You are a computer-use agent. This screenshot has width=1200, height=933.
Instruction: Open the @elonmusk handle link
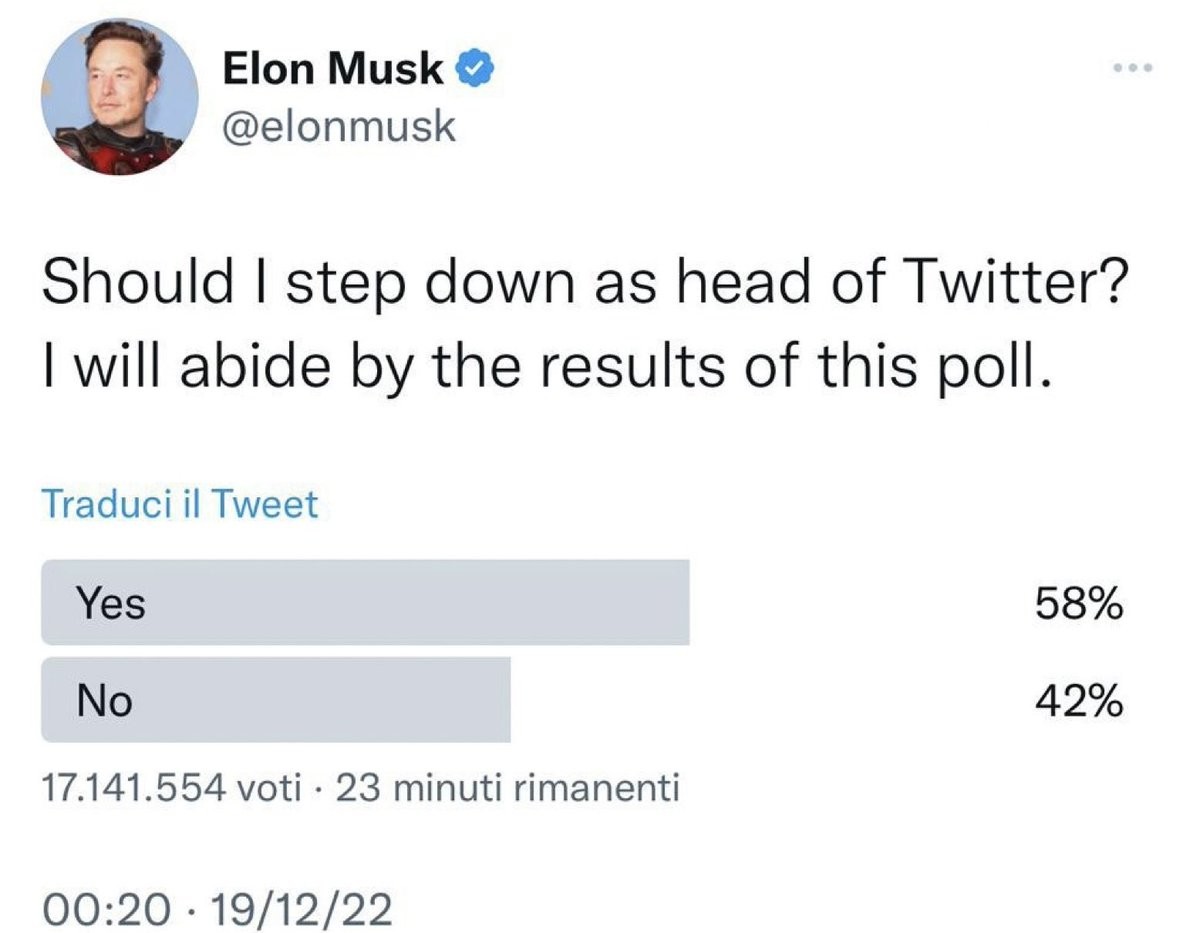click(338, 127)
